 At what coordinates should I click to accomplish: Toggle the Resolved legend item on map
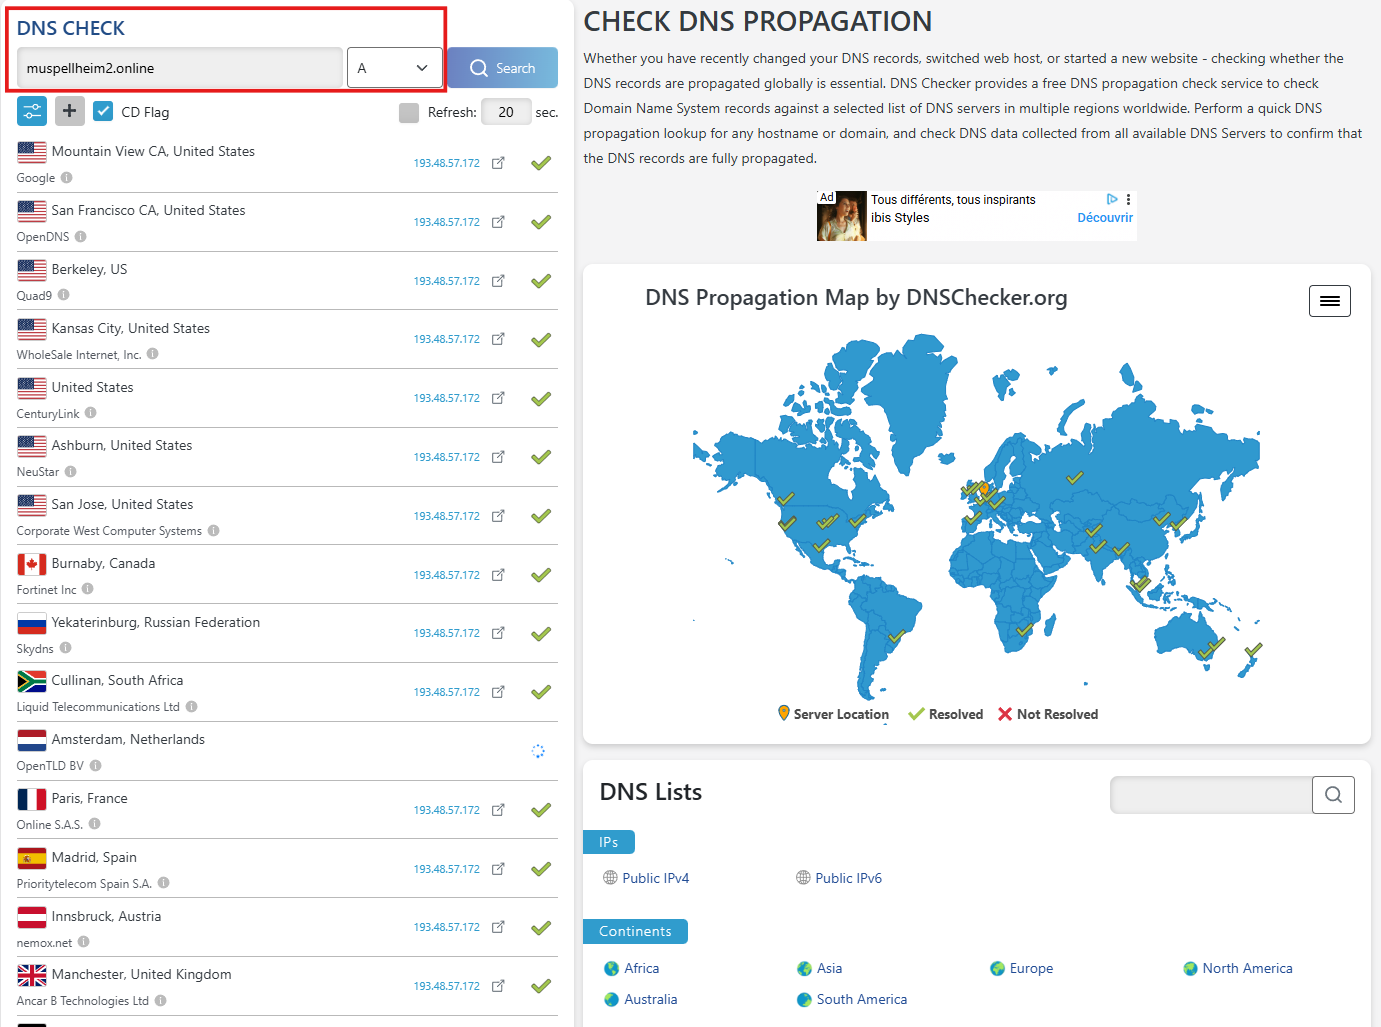(x=945, y=714)
